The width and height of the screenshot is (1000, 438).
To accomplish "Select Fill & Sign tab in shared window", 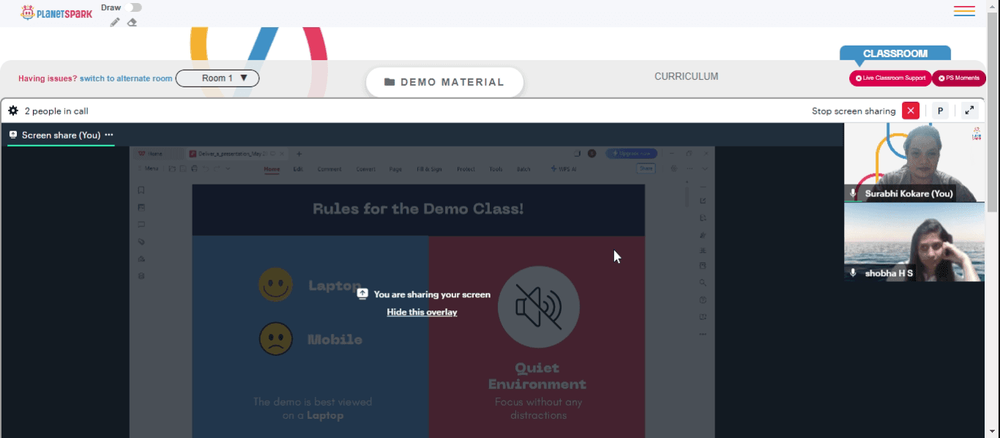I will (430, 169).
